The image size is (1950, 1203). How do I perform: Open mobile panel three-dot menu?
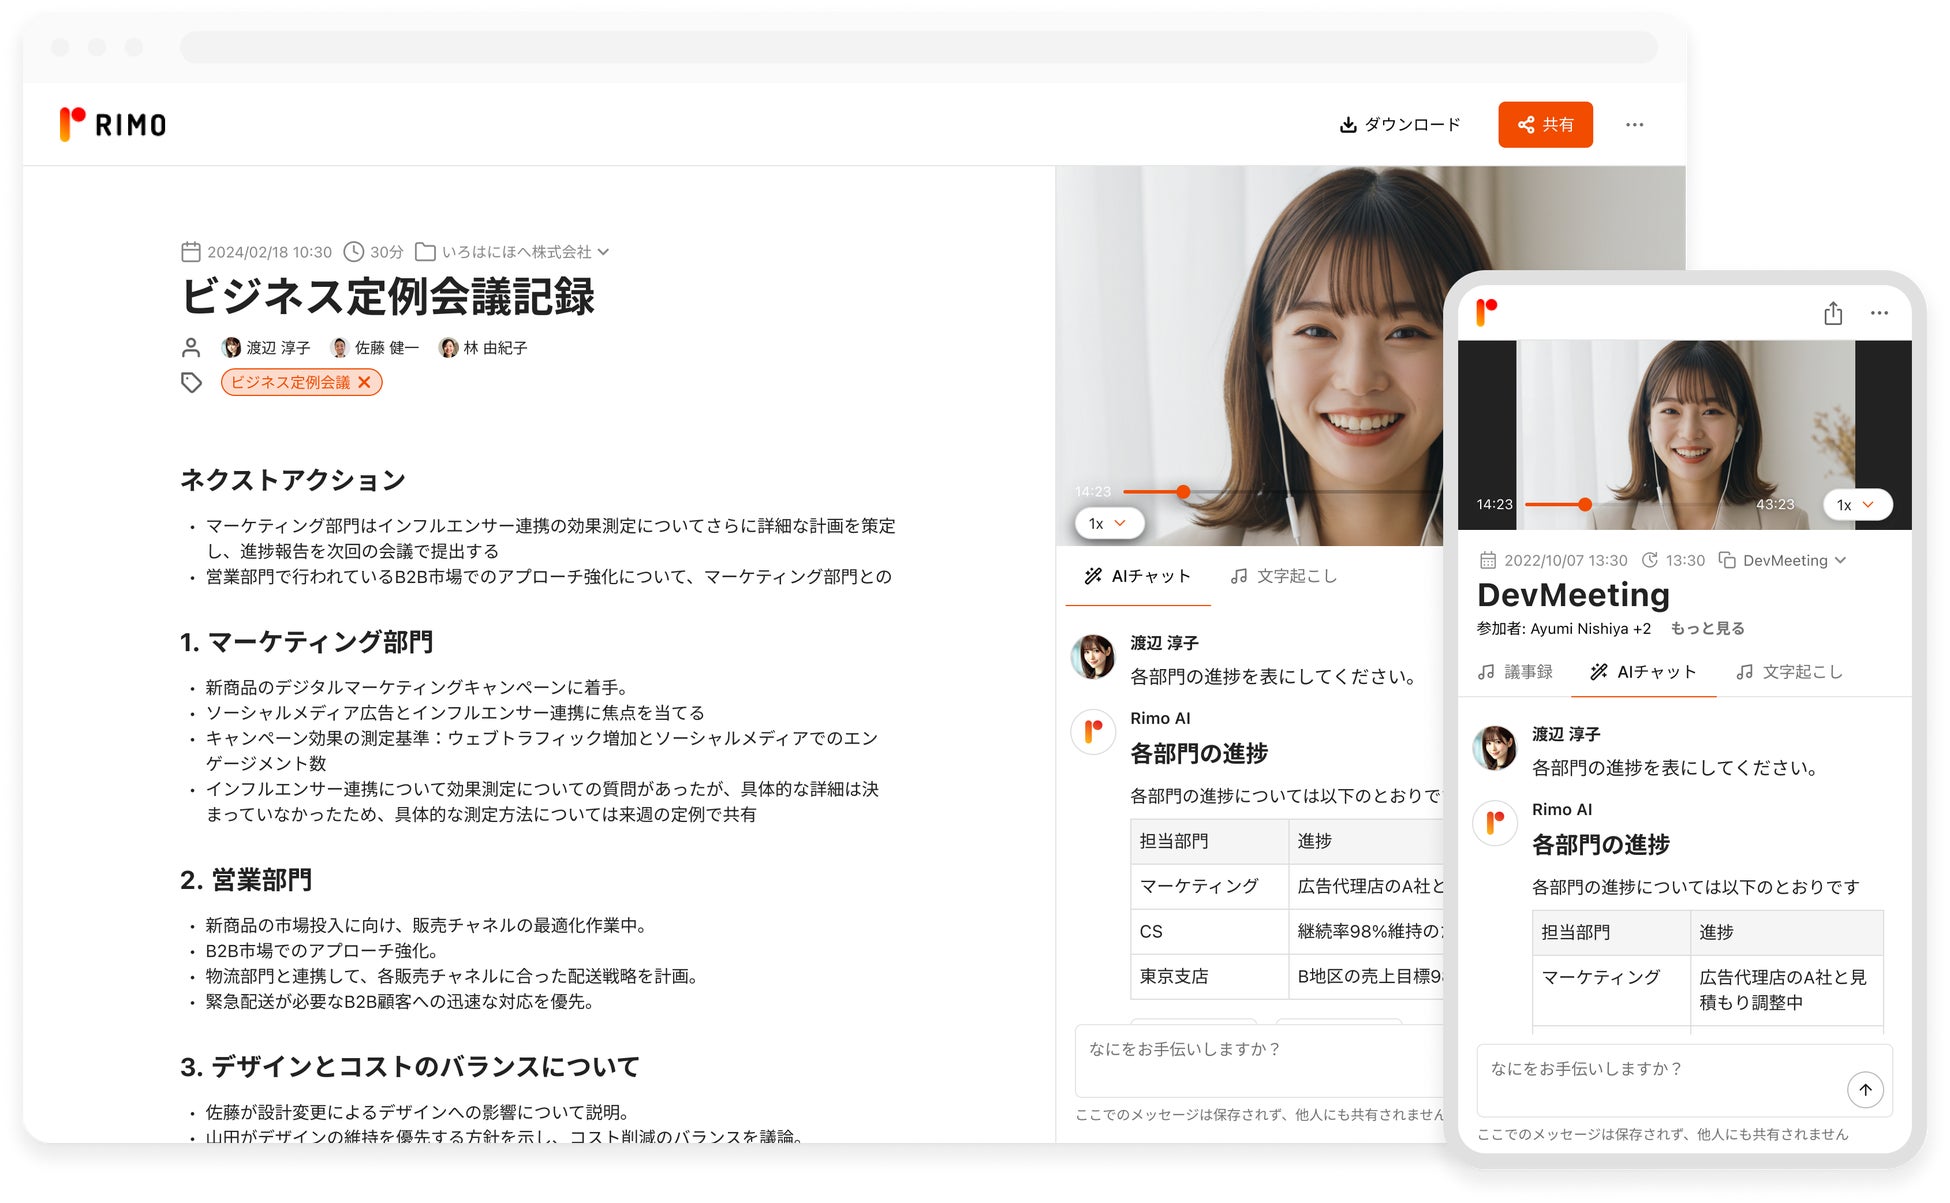[1879, 314]
